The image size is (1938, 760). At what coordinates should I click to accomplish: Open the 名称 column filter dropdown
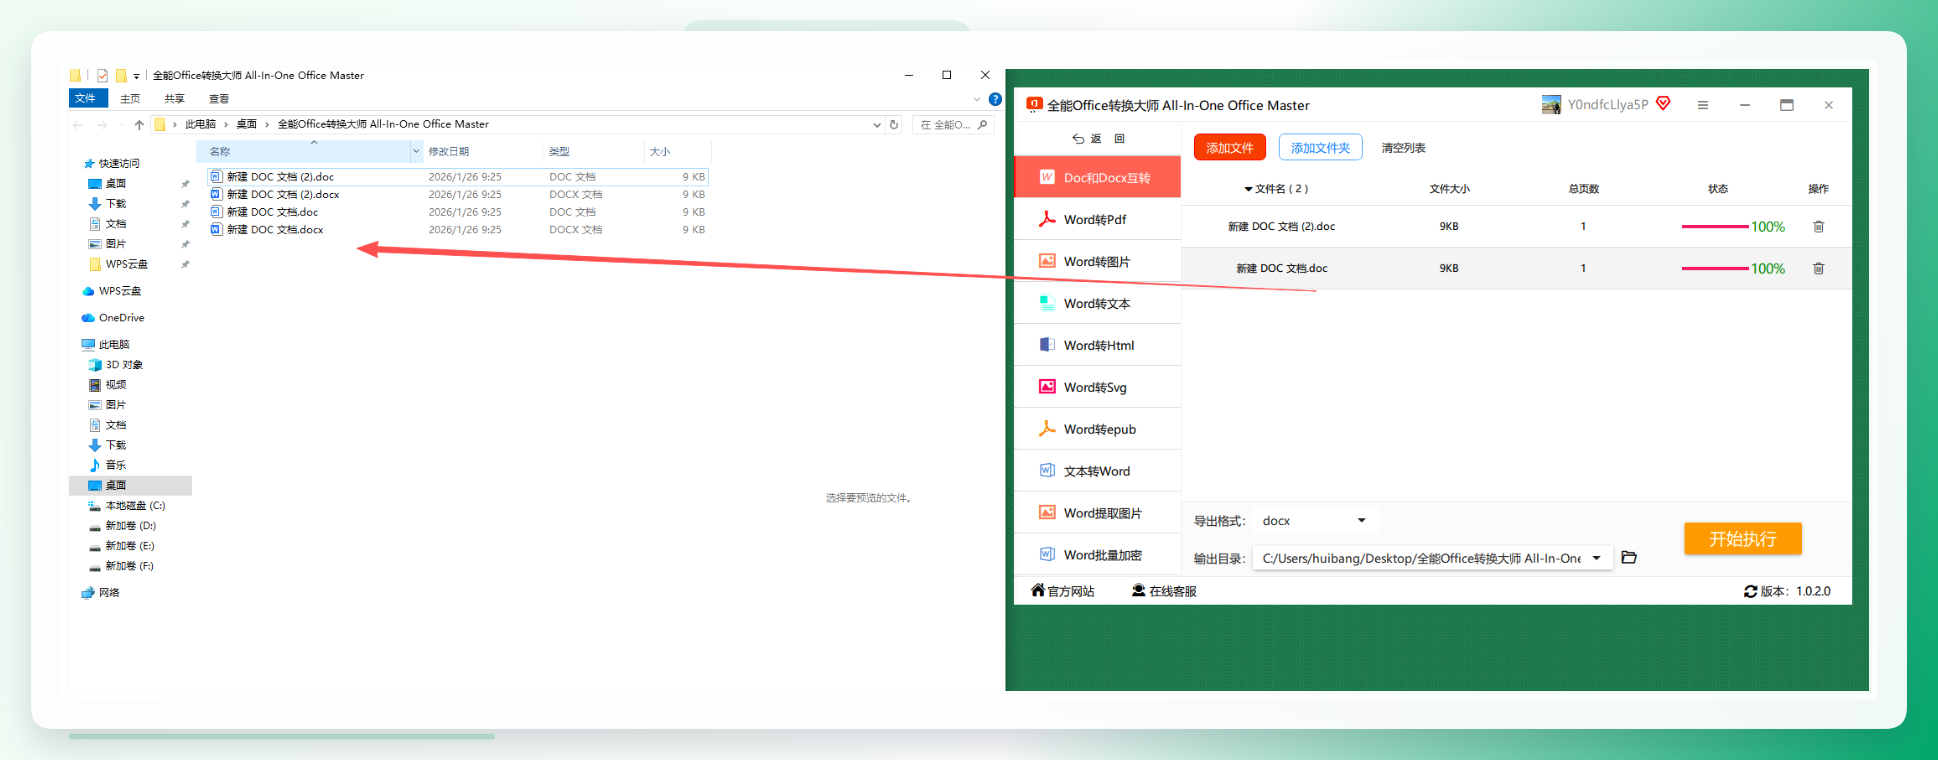(x=416, y=152)
